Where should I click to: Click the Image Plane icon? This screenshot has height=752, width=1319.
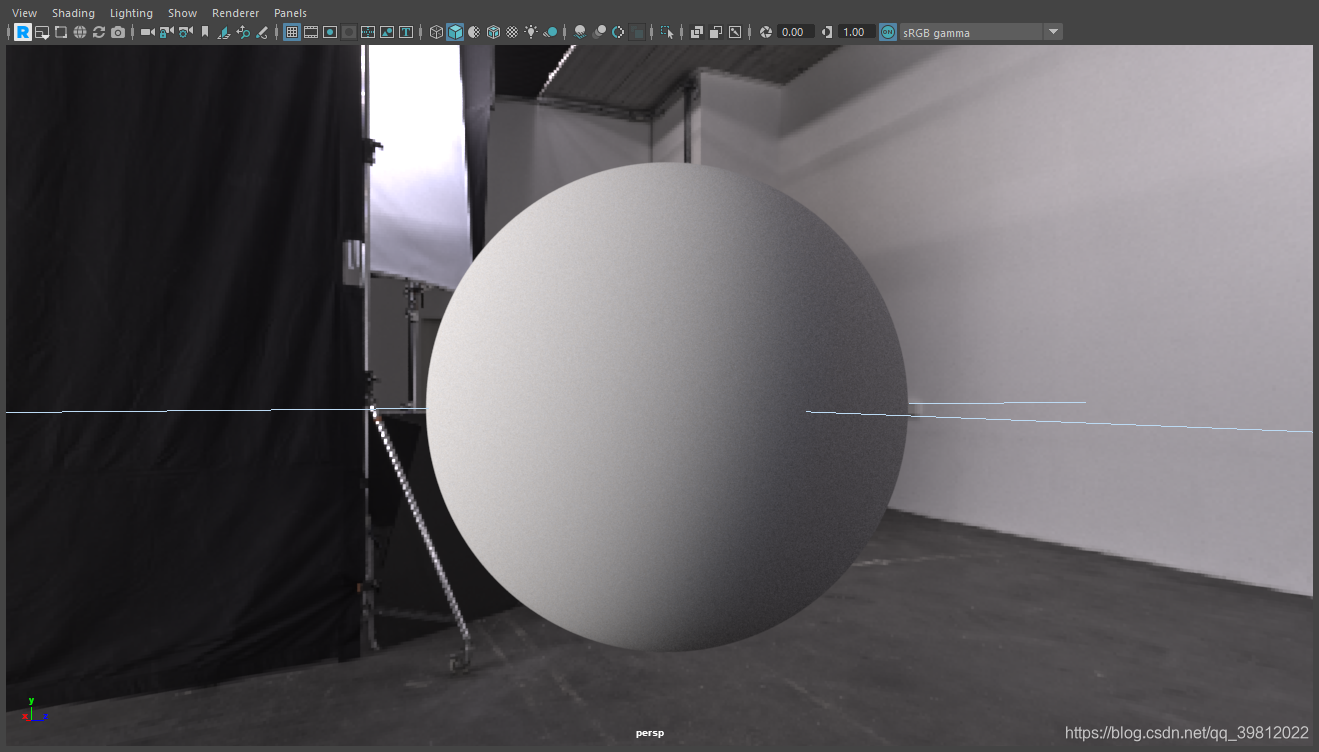tap(224, 32)
